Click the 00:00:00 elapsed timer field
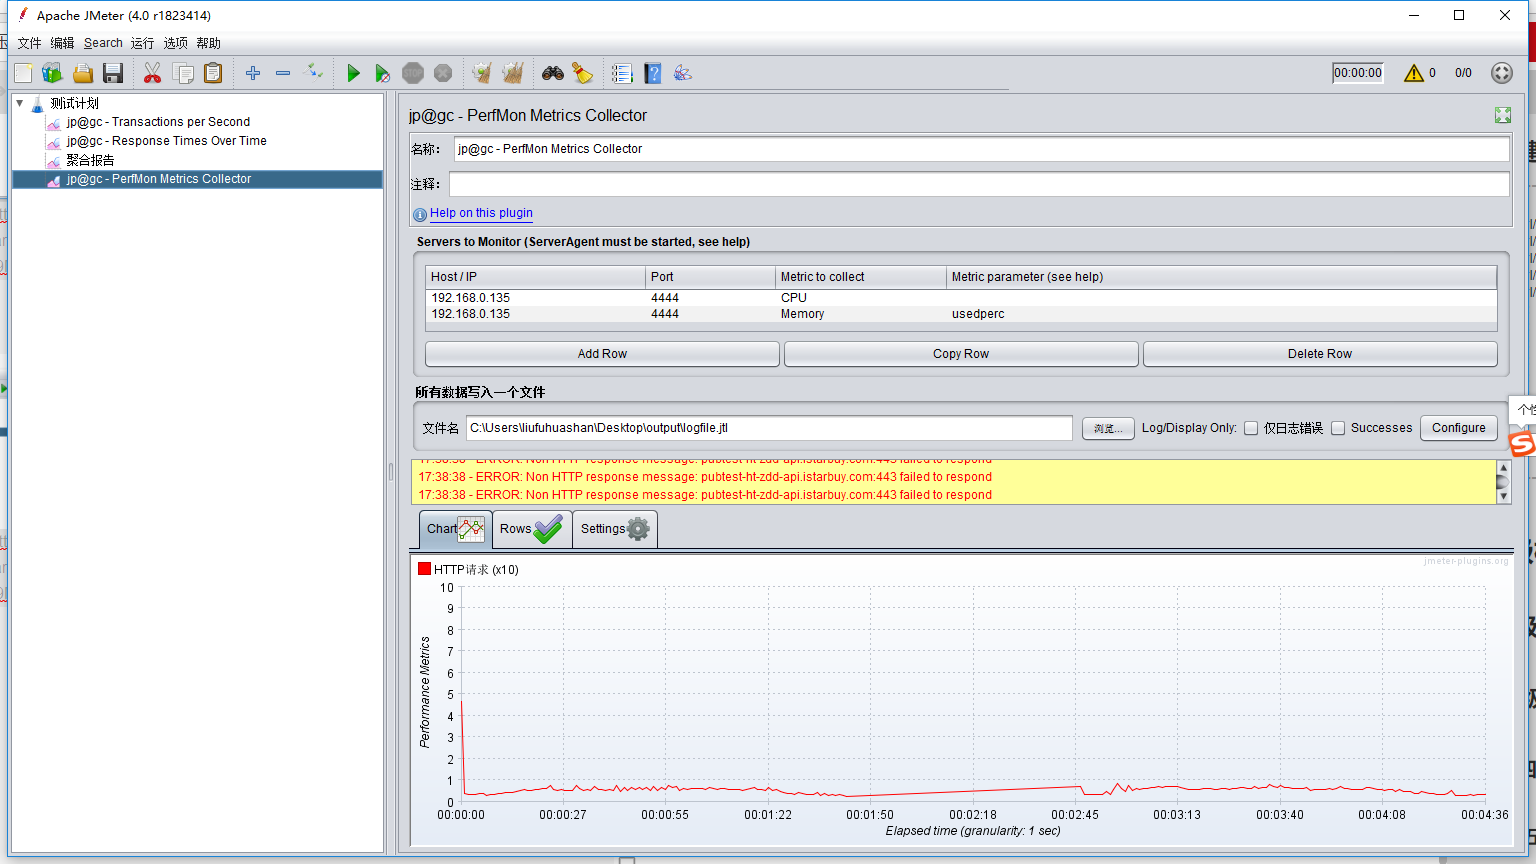The width and height of the screenshot is (1536, 864). [1358, 73]
